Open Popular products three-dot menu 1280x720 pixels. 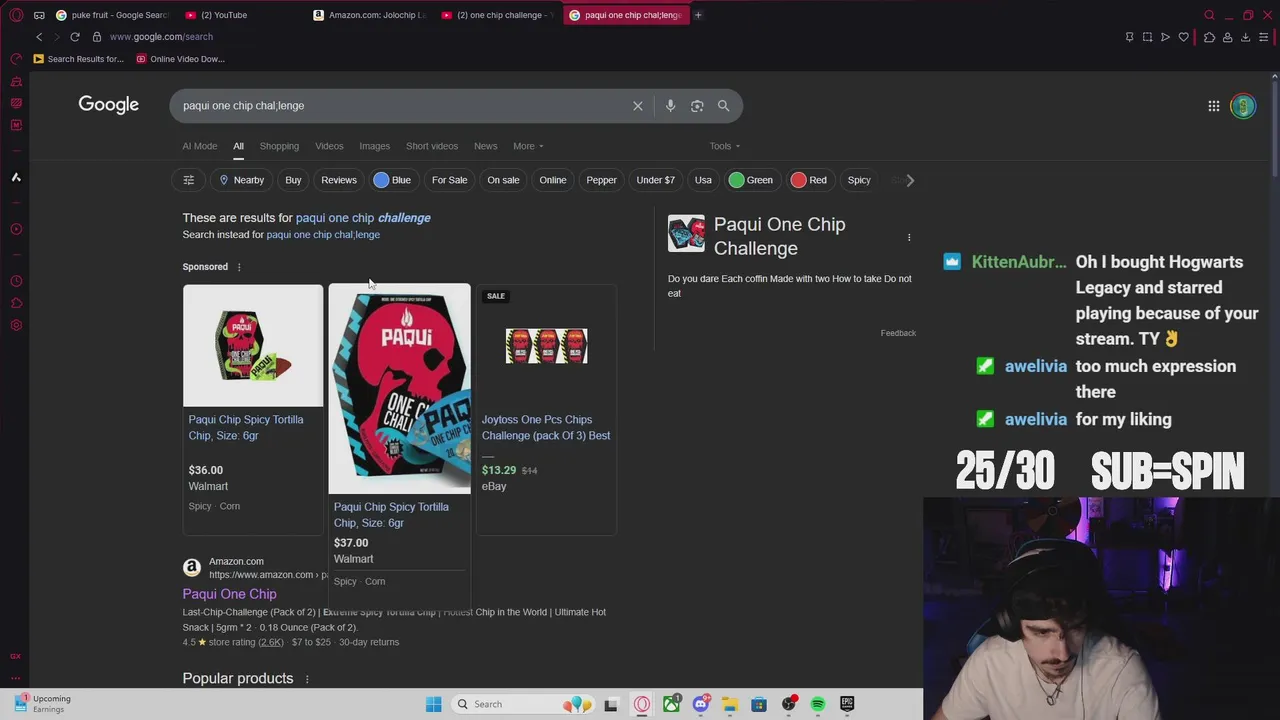307,679
